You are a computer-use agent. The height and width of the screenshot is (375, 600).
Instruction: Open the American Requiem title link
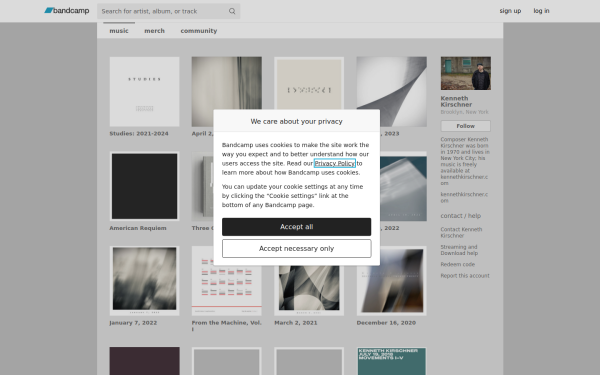(138, 228)
